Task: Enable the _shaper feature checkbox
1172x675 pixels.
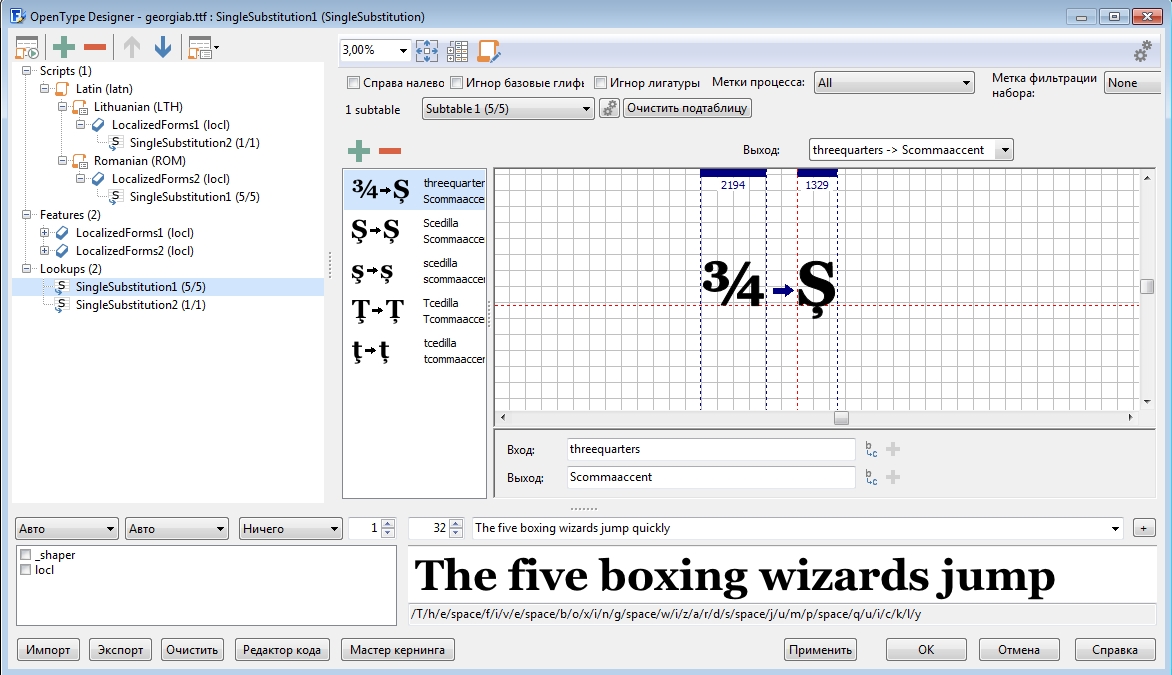Action: [x=26, y=555]
